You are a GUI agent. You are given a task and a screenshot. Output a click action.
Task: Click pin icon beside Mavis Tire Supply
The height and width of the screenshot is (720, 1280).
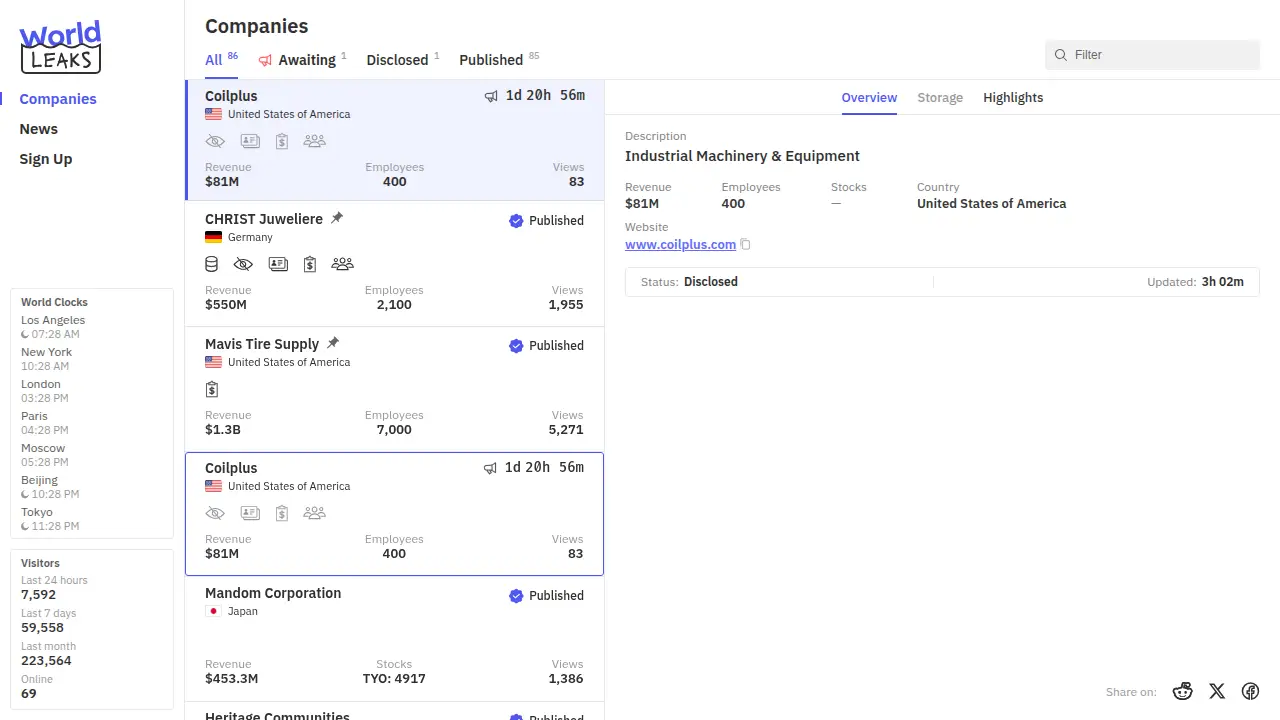point(333,343)
